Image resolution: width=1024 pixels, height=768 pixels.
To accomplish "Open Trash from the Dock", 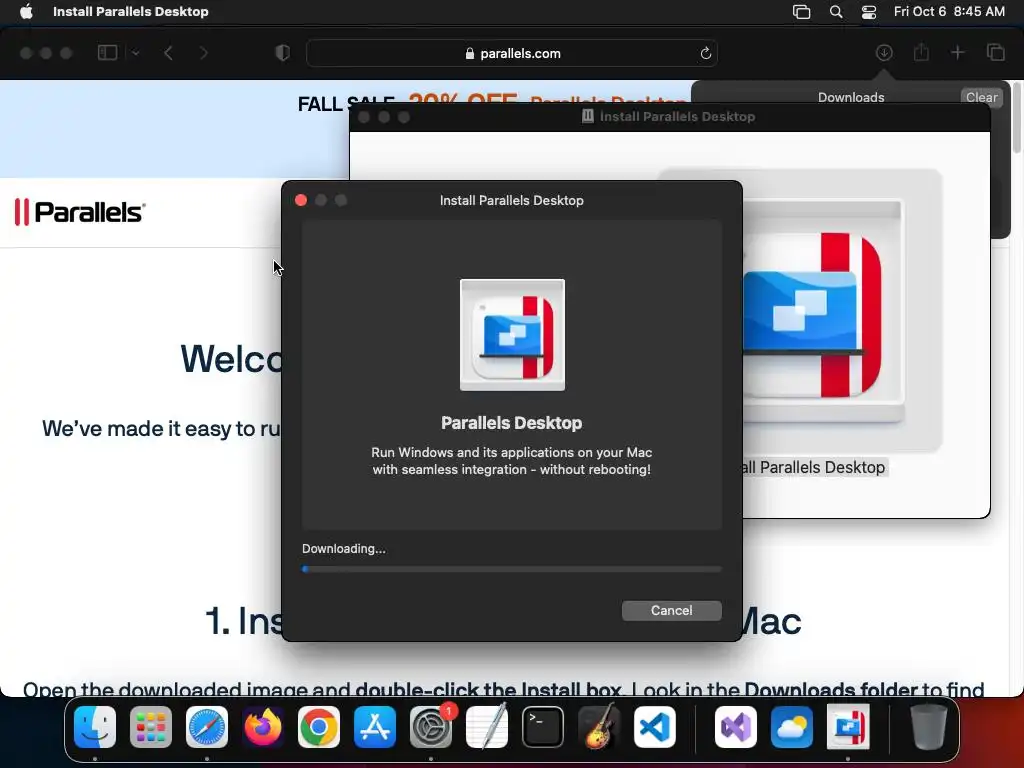I will (929, 727).
